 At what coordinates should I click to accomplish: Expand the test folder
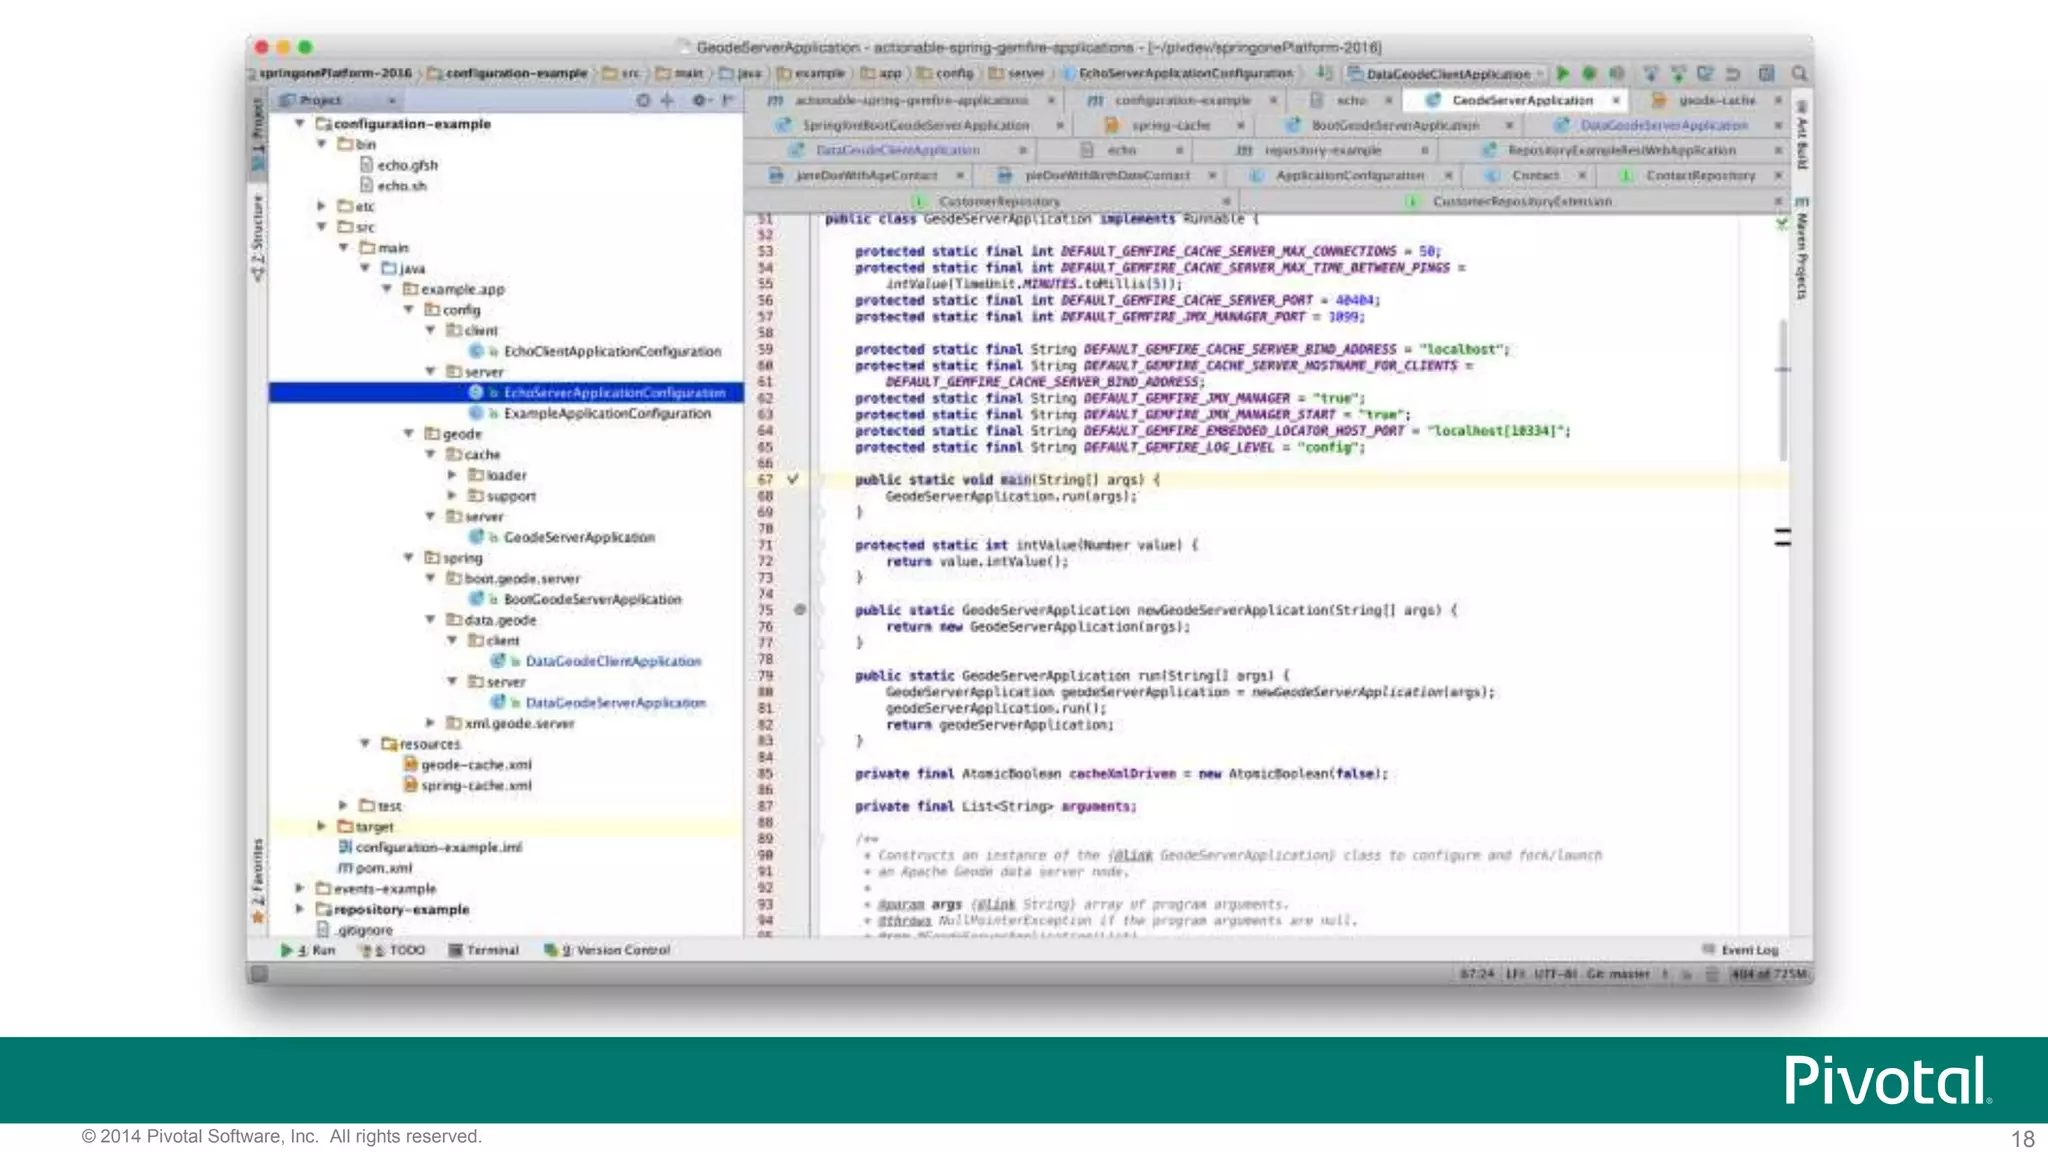pos(343,805)
